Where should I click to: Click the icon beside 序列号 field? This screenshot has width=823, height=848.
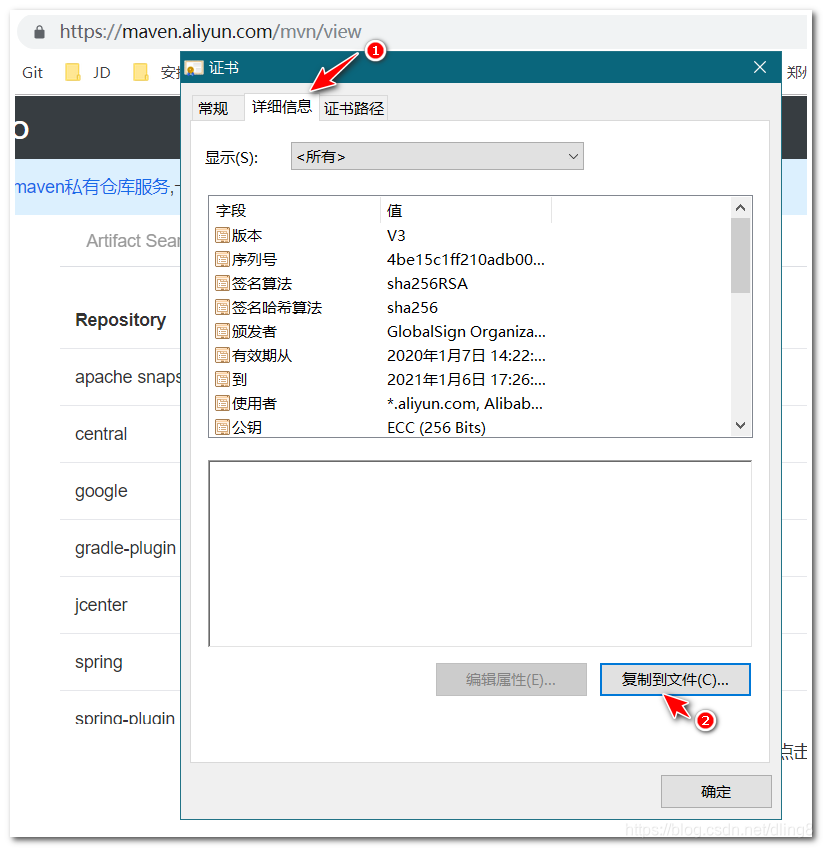pos(222,260)
